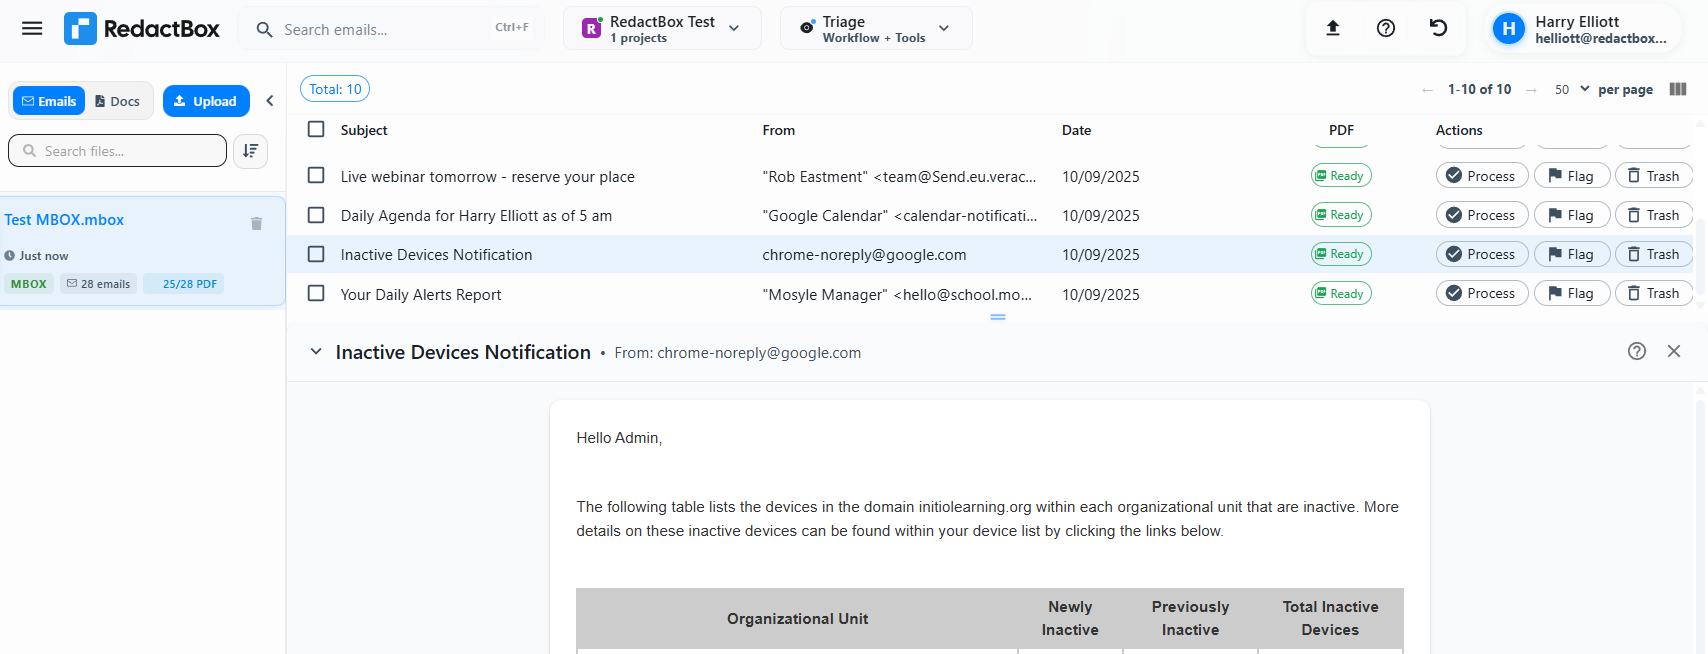Trash the Your Daily Alerts Report email
Screen dimensions: 1708x654
[1654, 293]
